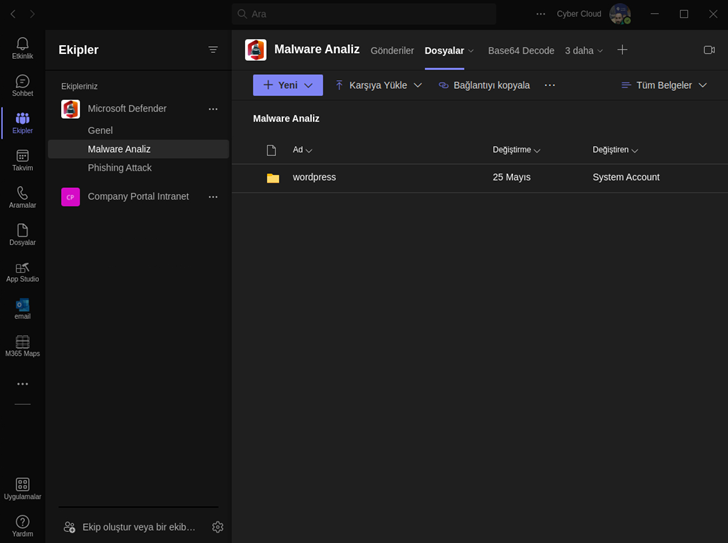The width and height of the screenshot is (728, 543).
Task: Click System Account modified-by cell
Action: [x=626, y=177]
